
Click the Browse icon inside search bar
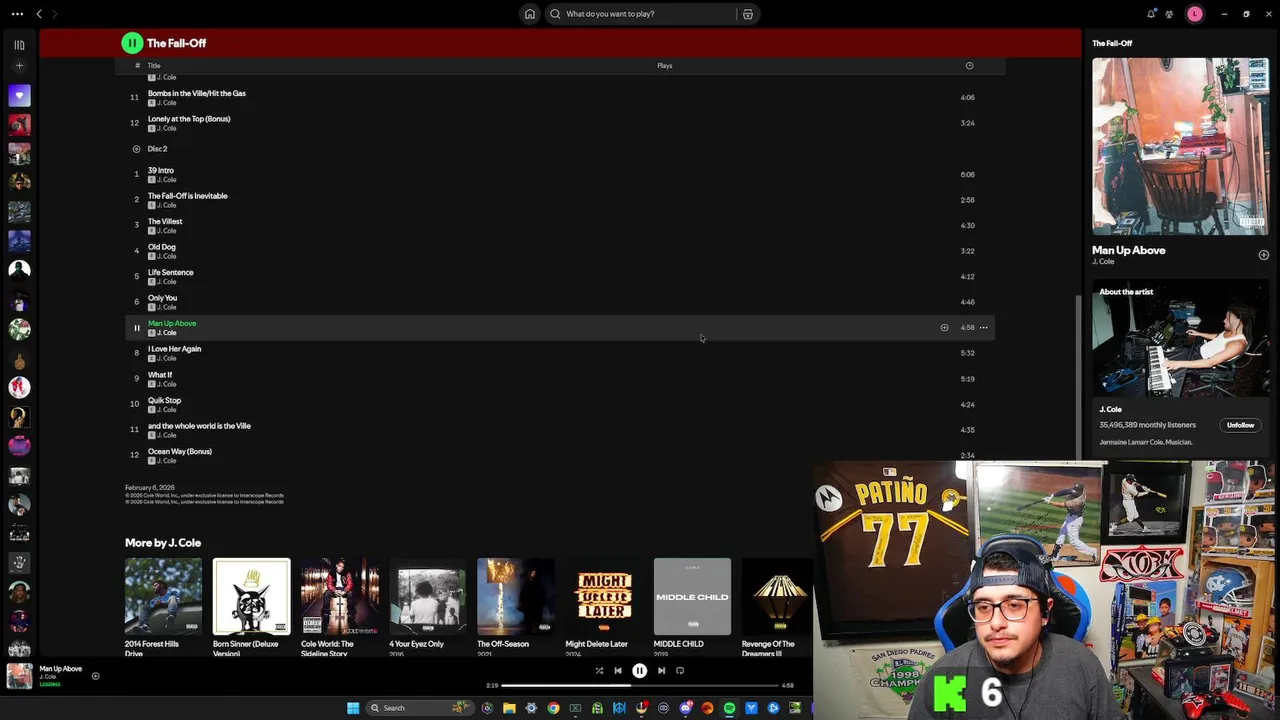(x=747, y=14)
